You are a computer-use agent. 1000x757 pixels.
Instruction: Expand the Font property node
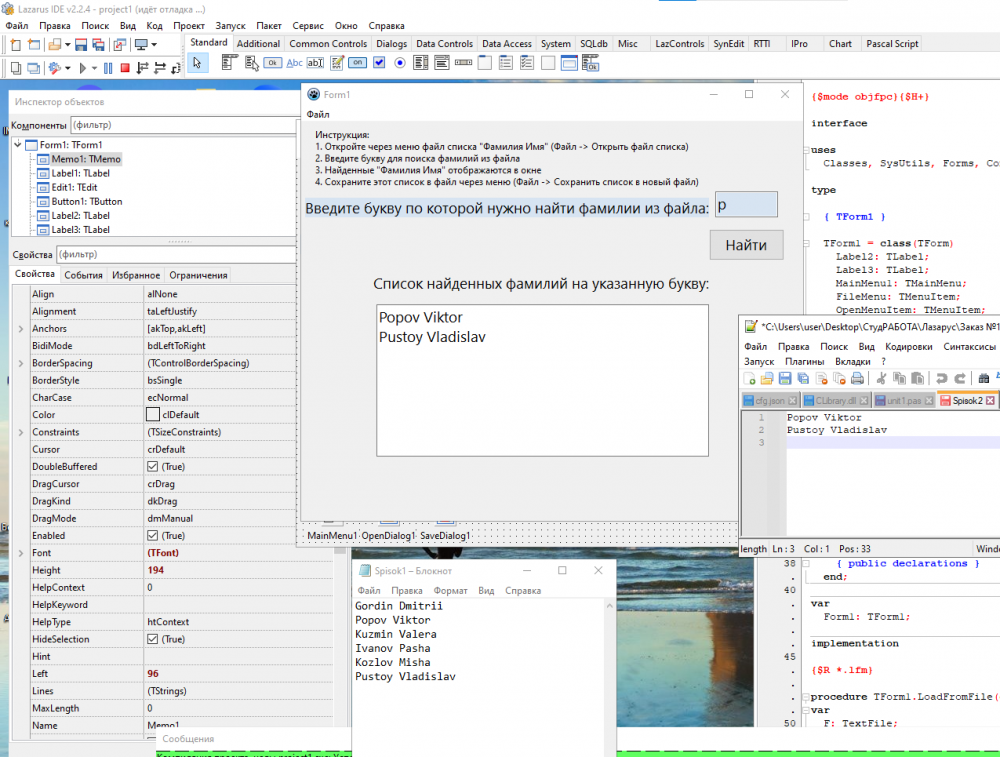pos(21,553)
